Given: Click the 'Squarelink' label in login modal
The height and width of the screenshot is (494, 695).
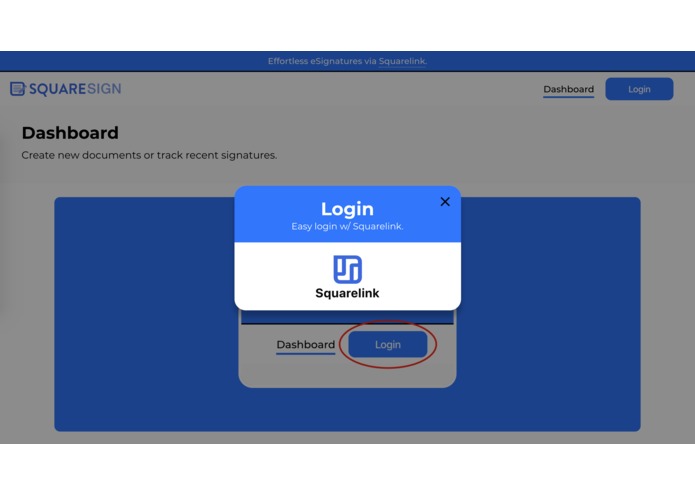Looking at the screenshot, I should click(348, 293).
